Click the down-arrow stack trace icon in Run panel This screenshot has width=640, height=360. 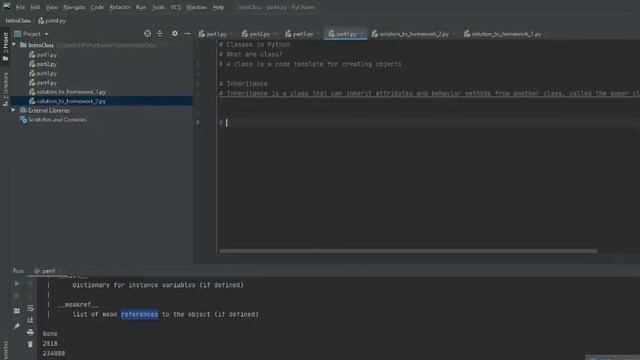click(30, 296)
